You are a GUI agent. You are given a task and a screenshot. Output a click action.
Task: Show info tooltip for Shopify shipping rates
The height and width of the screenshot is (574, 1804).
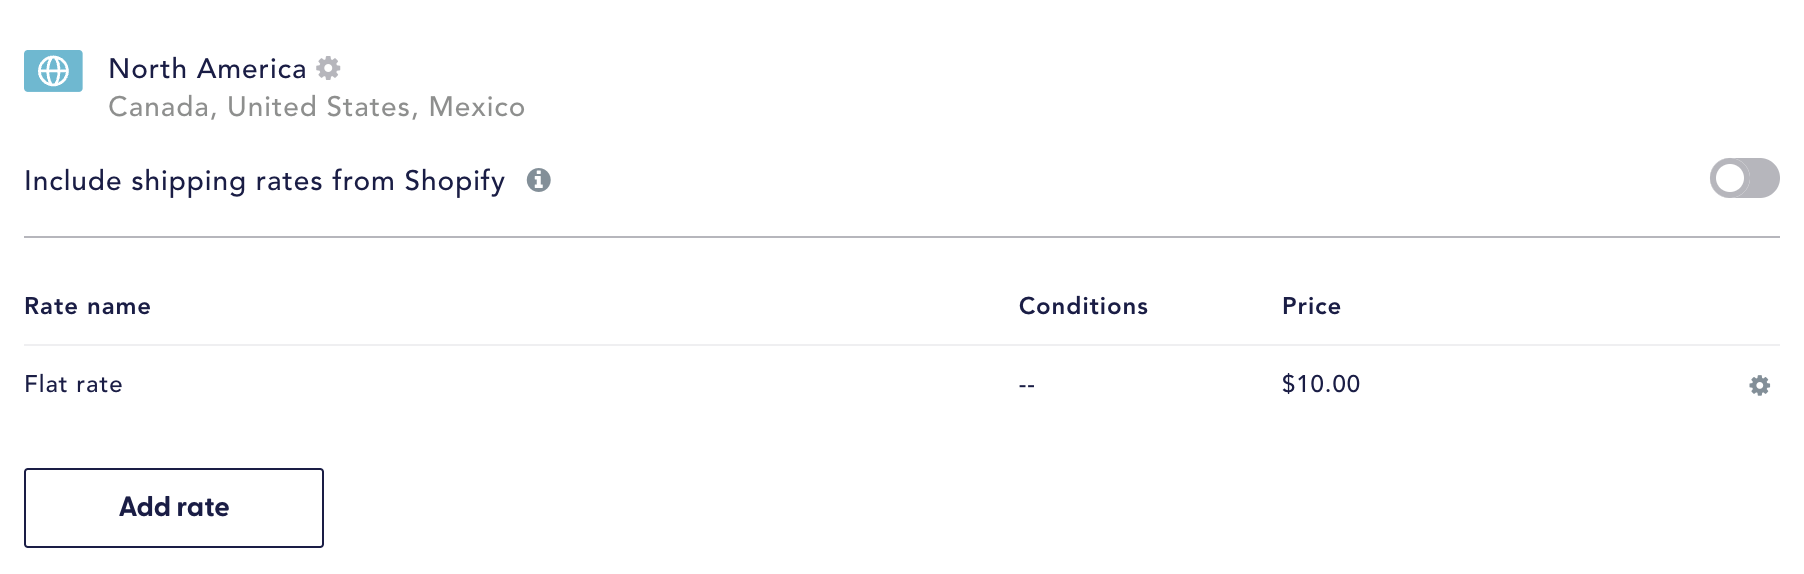pos(539,180)
